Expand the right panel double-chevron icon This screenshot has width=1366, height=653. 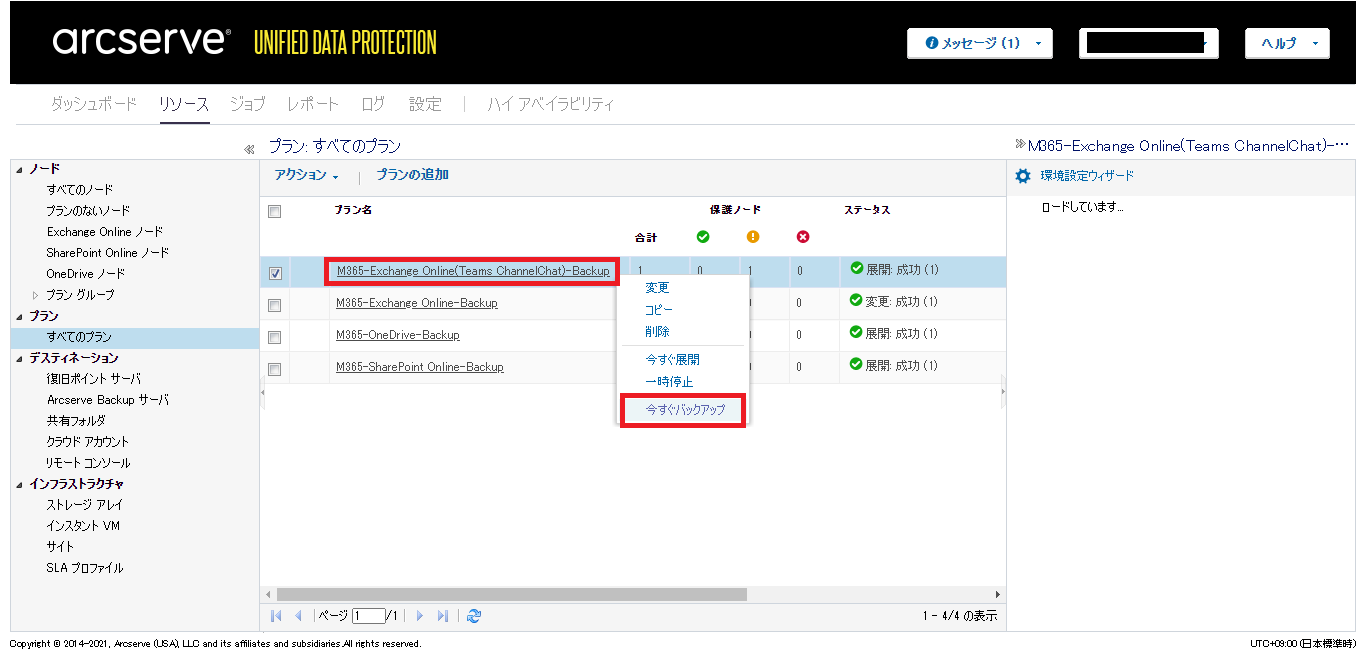click(x=1020, y=144)
